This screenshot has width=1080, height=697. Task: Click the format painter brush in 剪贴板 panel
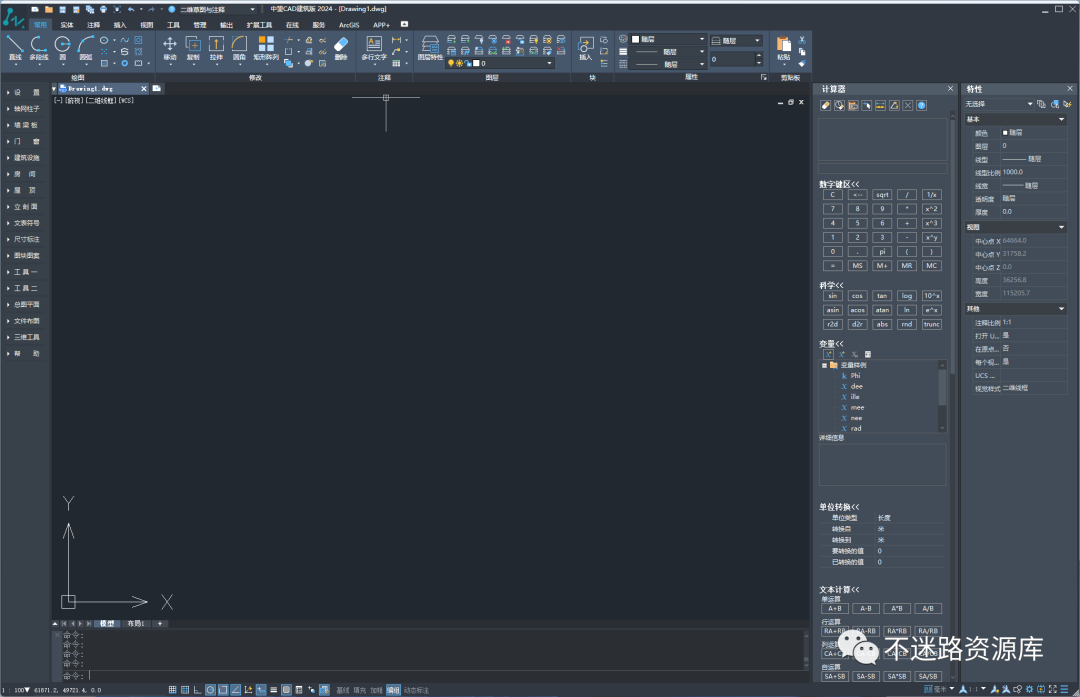802,63
